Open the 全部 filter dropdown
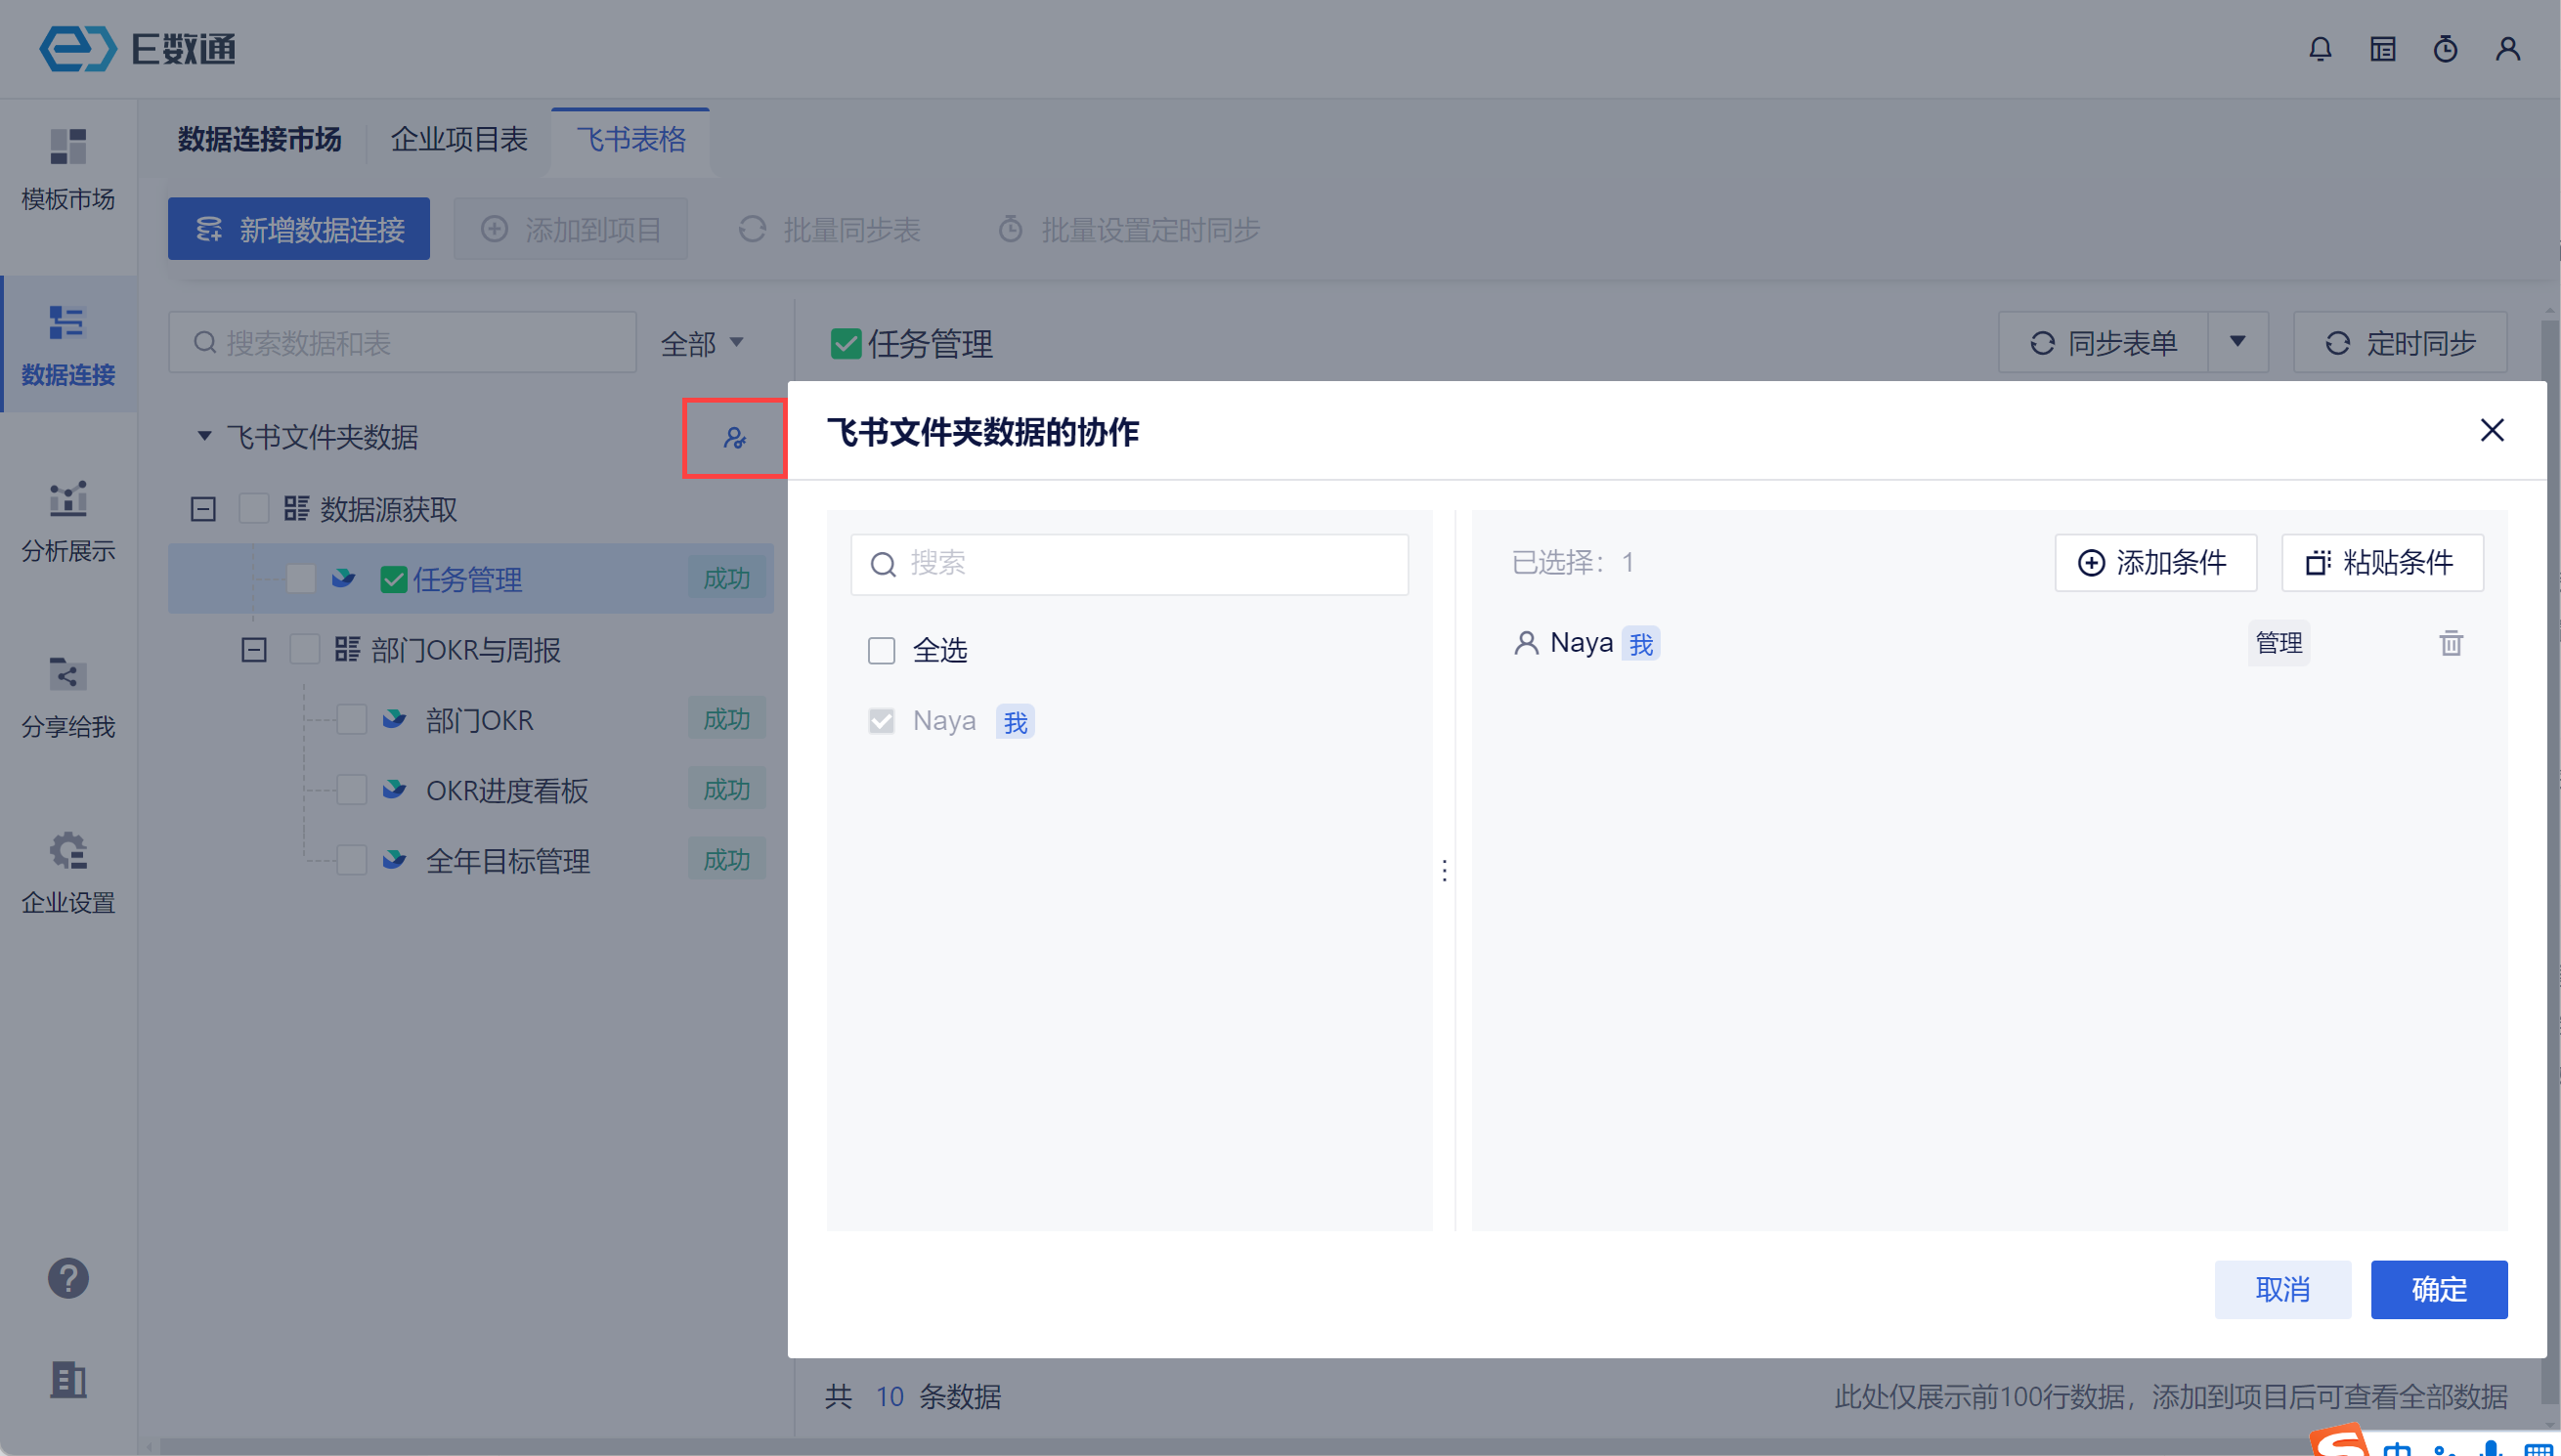 point(702,344)
